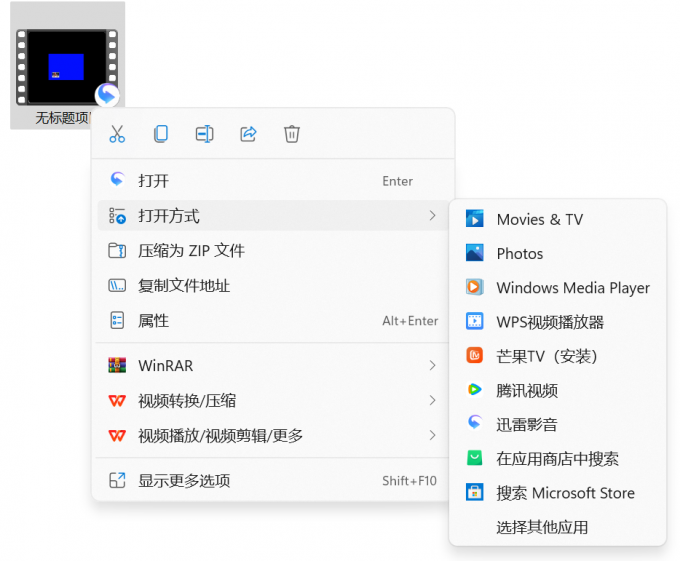Open with WPS视频播放器
Image resolution: width=680 pixels, height=561 pixels.
(549, 322)
